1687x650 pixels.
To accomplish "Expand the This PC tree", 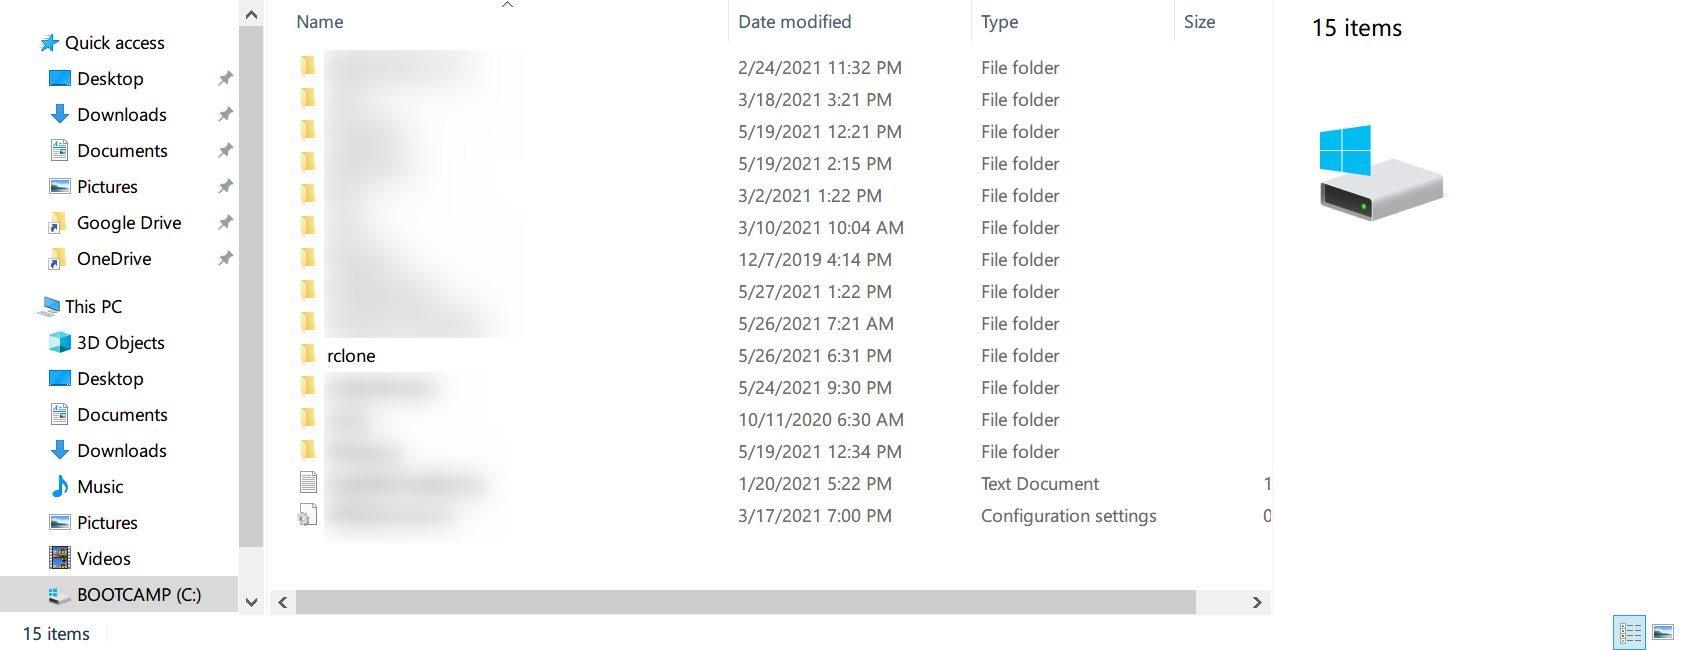I will (x=30, y=306).
